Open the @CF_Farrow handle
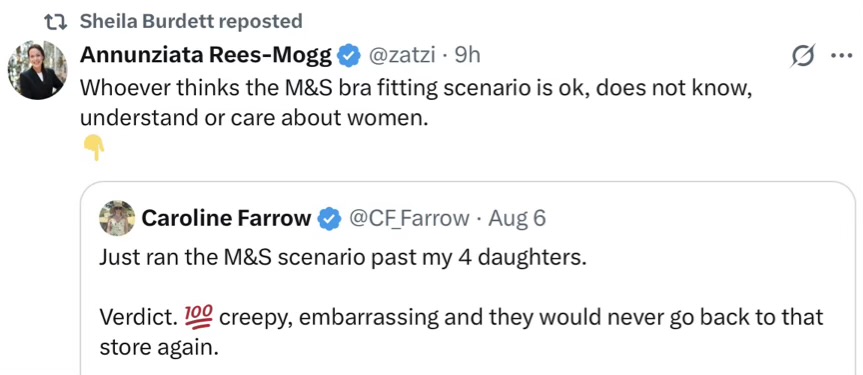The image size is (863, 375). (x=408, y=219)
